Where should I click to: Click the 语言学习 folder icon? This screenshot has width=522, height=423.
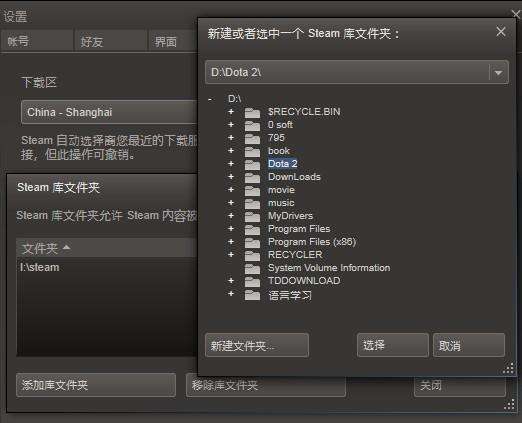tap(252, 295)
